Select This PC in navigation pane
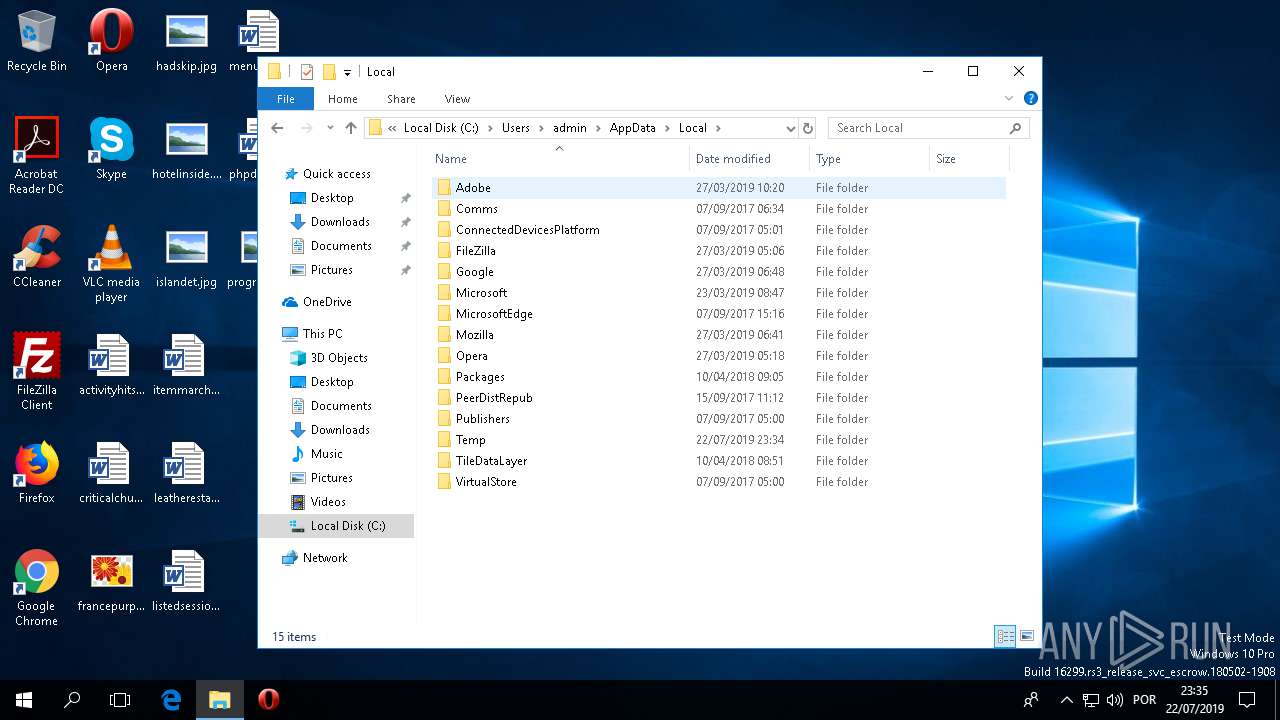The image size is (1280, 720). click(x=313, y=334)
